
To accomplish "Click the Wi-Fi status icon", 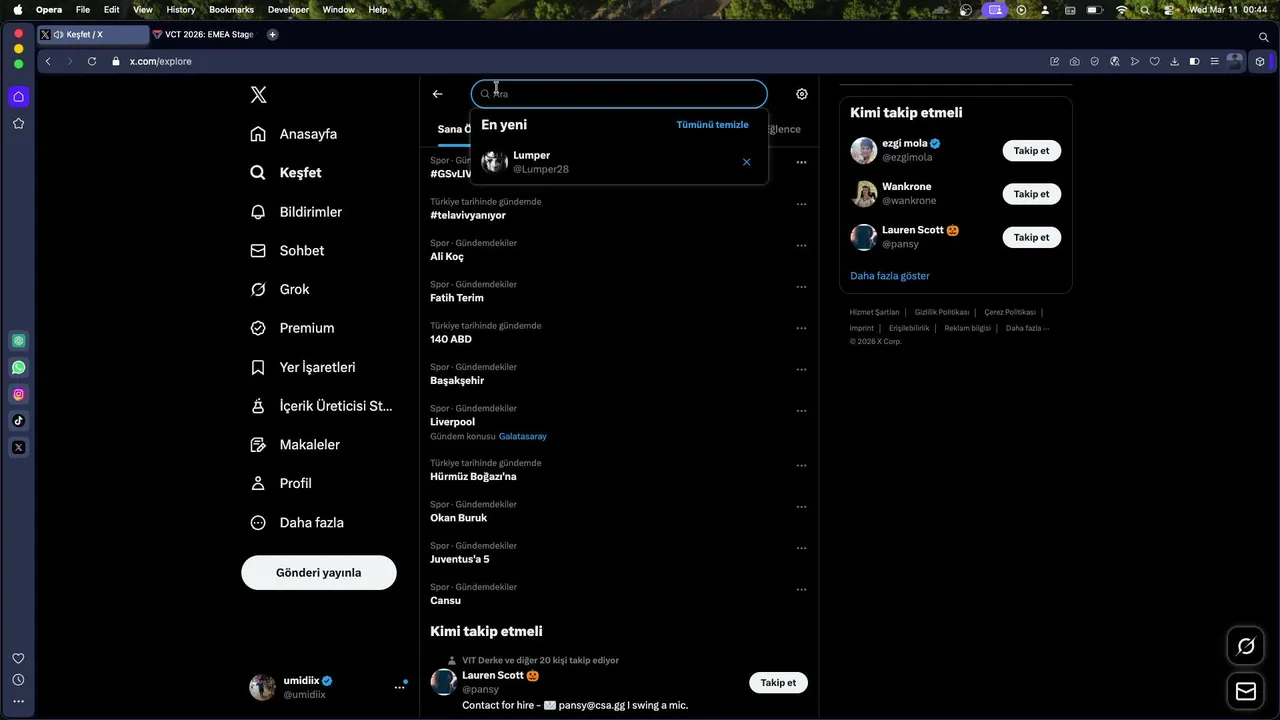I will point(1121,9).
